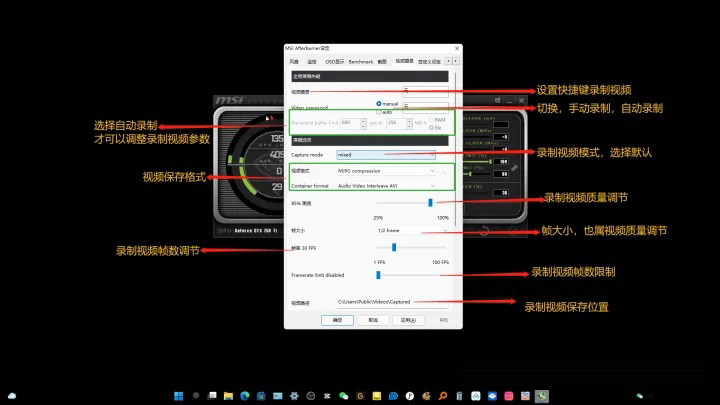Open Container format dropdown showing AVI

coord(386,186)
